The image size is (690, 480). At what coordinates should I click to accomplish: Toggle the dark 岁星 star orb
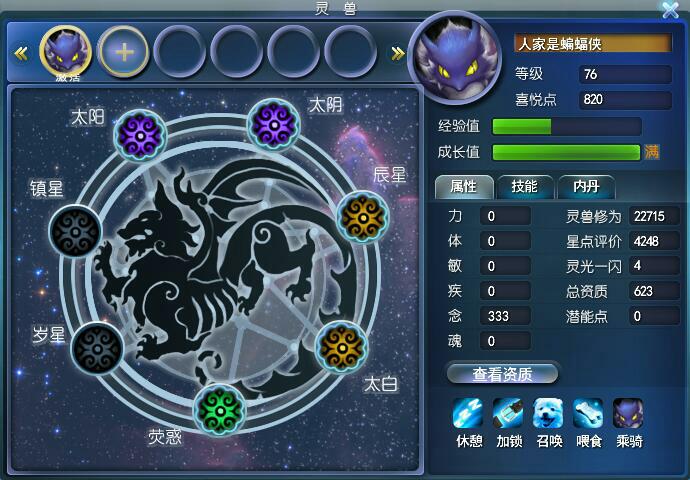tap(97, 348)
